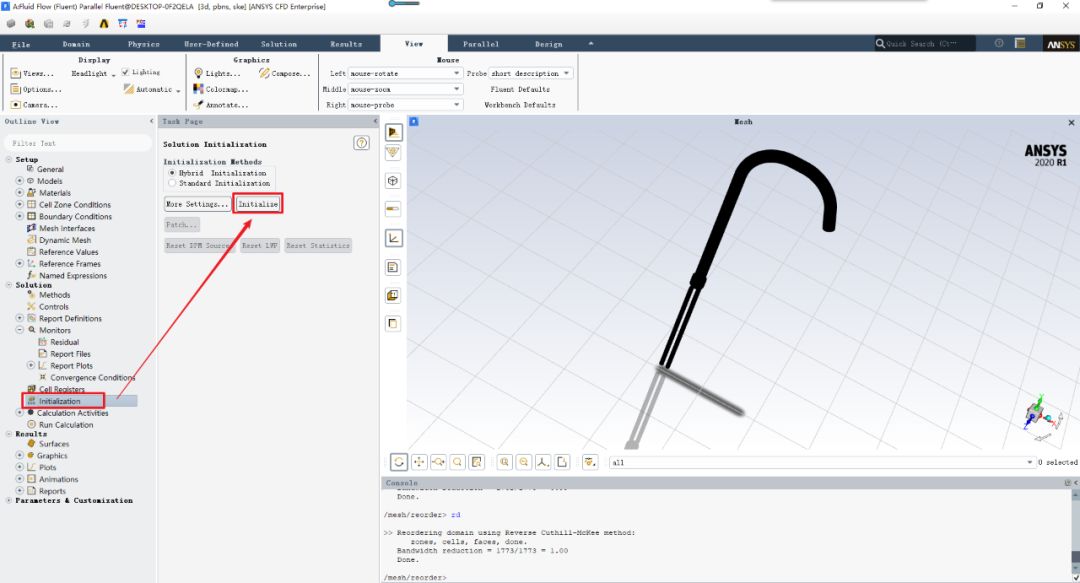The height and width of the screenshot is (583, 1080).
Task: Click the orientation triad in graphics window
Action: 1041,415
